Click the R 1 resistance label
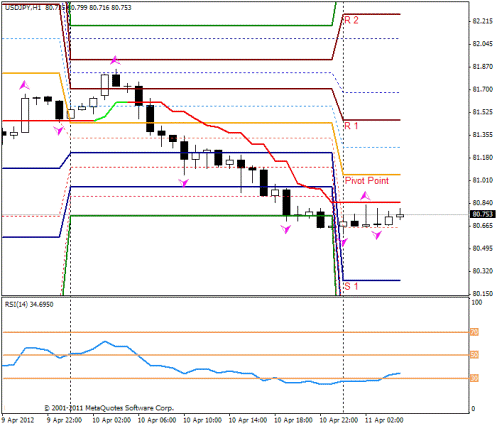The width and height of the screenshot is (497, 426). (351, 126)
